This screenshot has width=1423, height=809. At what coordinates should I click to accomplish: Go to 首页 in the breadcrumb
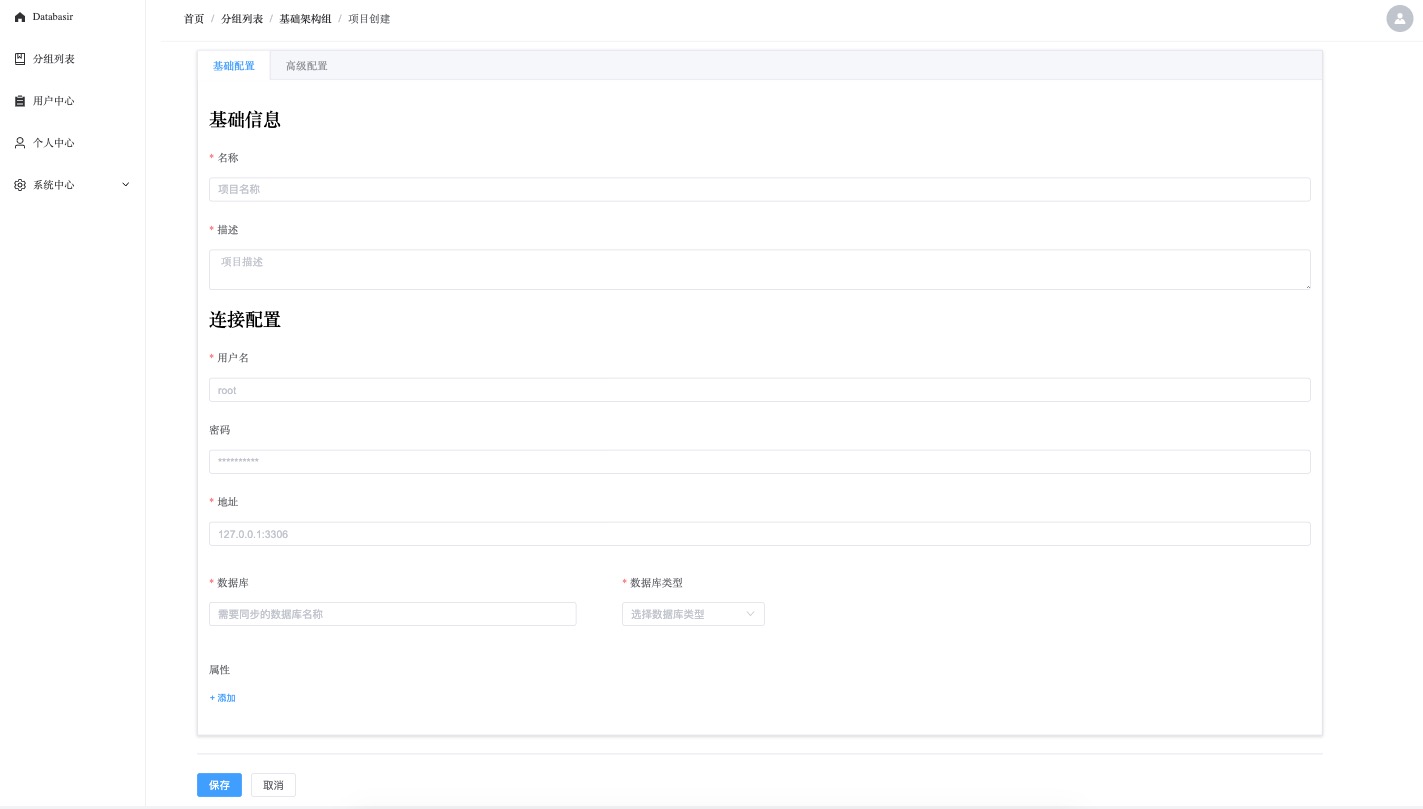(194, 19)
